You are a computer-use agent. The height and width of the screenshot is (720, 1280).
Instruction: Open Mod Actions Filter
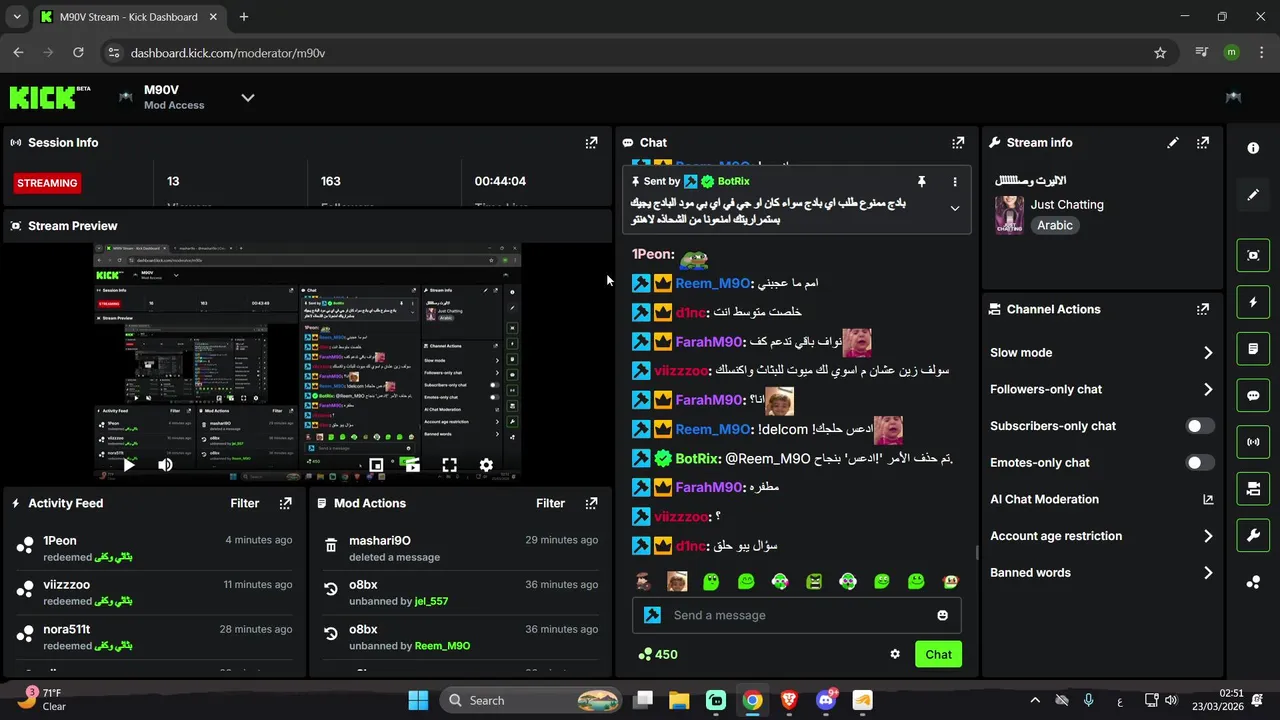(550, 503)
